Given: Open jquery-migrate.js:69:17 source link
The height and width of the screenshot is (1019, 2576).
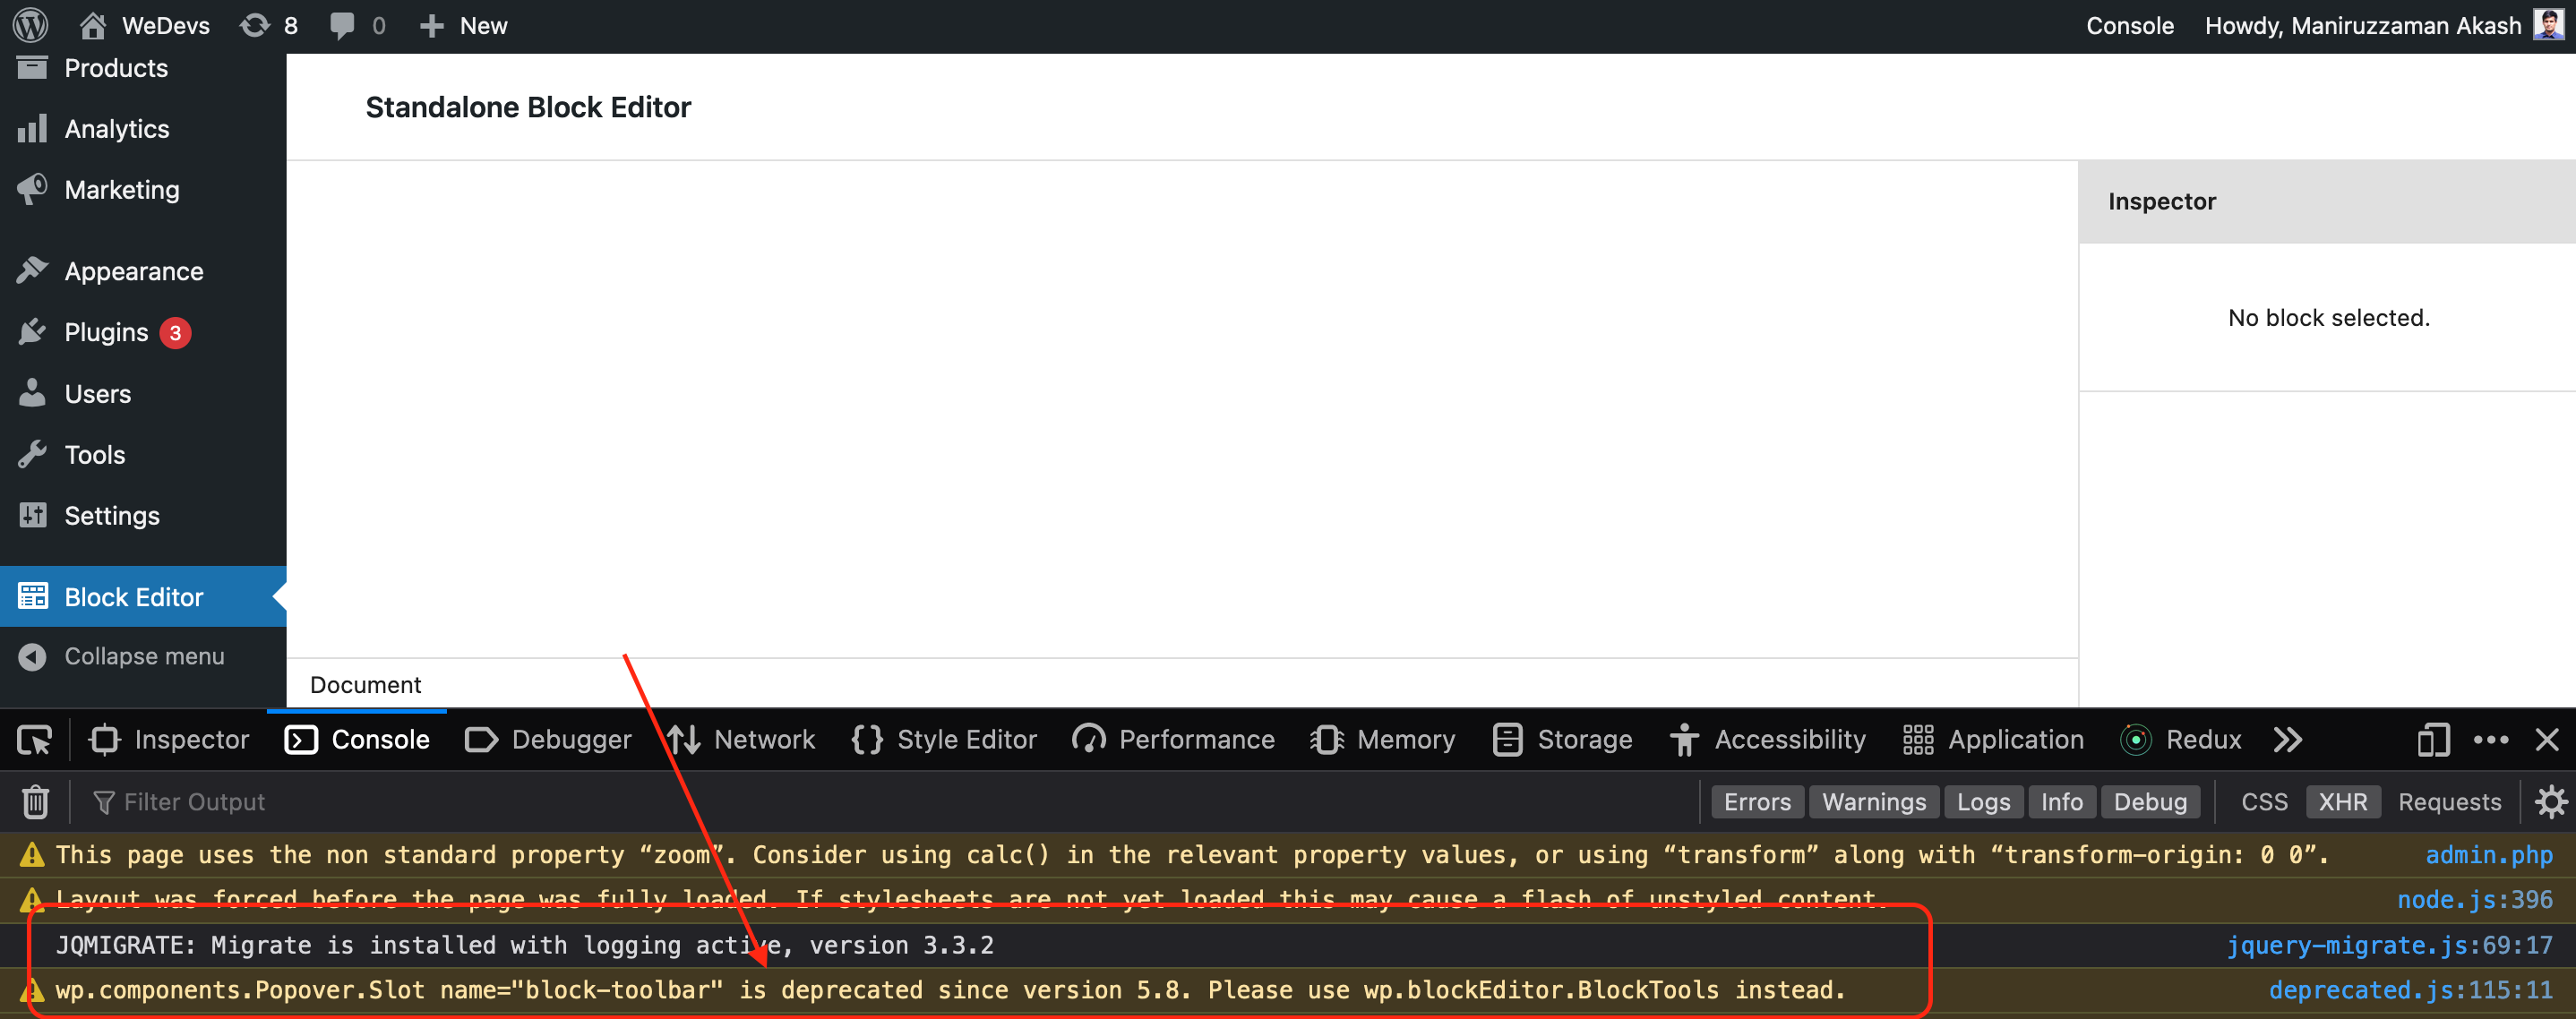Looking at the screenshot, I should coord(2389,944).
